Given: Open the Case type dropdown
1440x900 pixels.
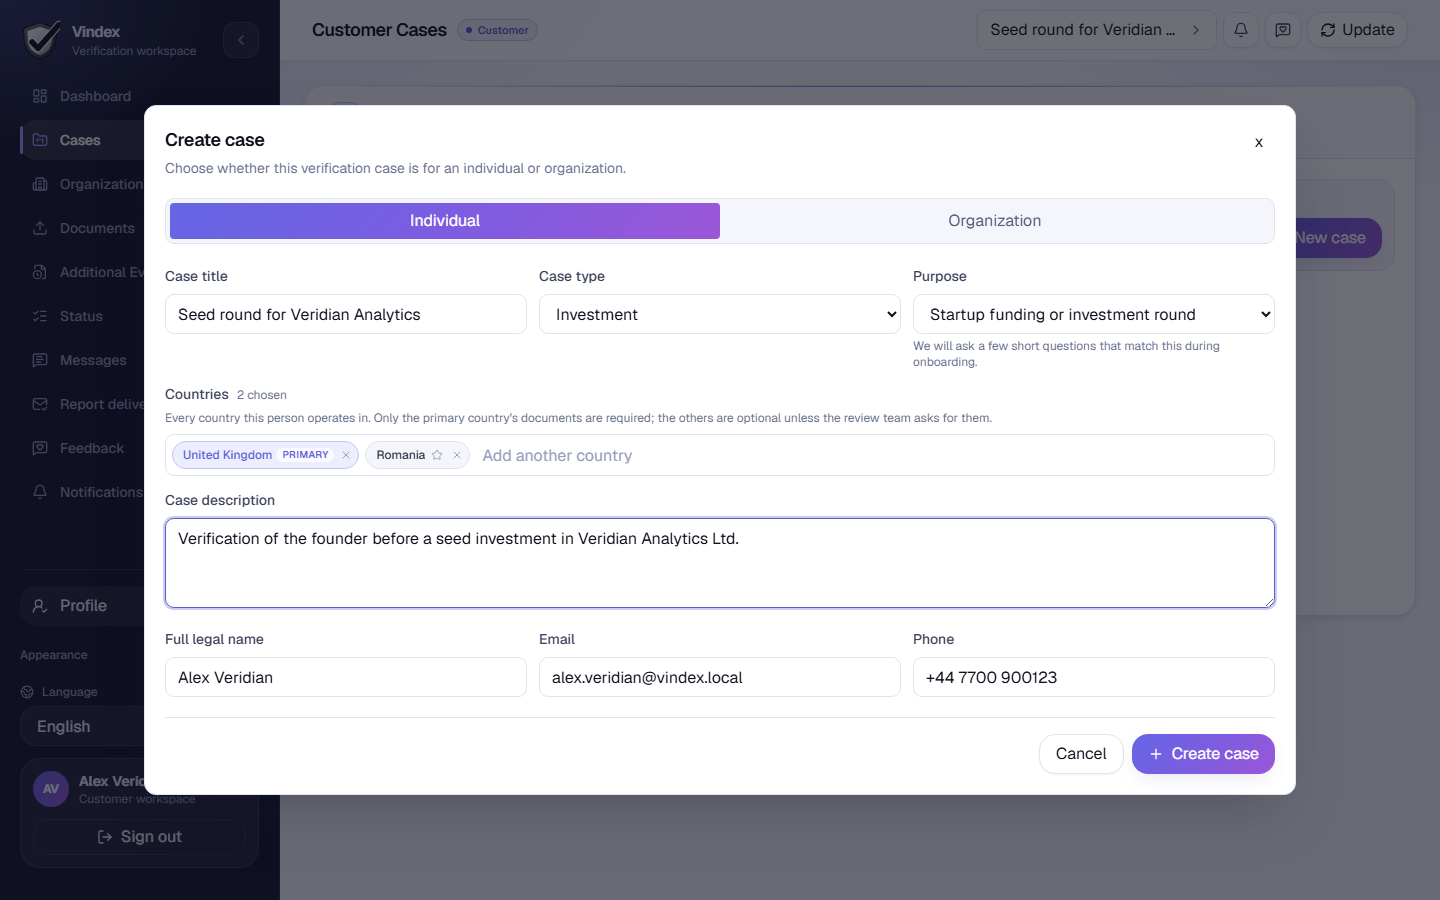Looking at the screenshot, I should coord(720,314).
